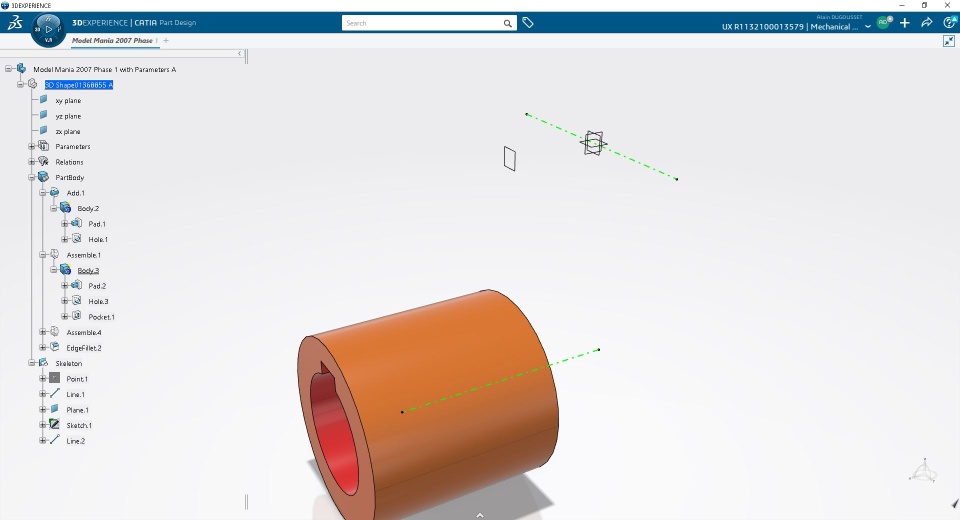Click the Pad.1 feature icon

tap(77, 224)
